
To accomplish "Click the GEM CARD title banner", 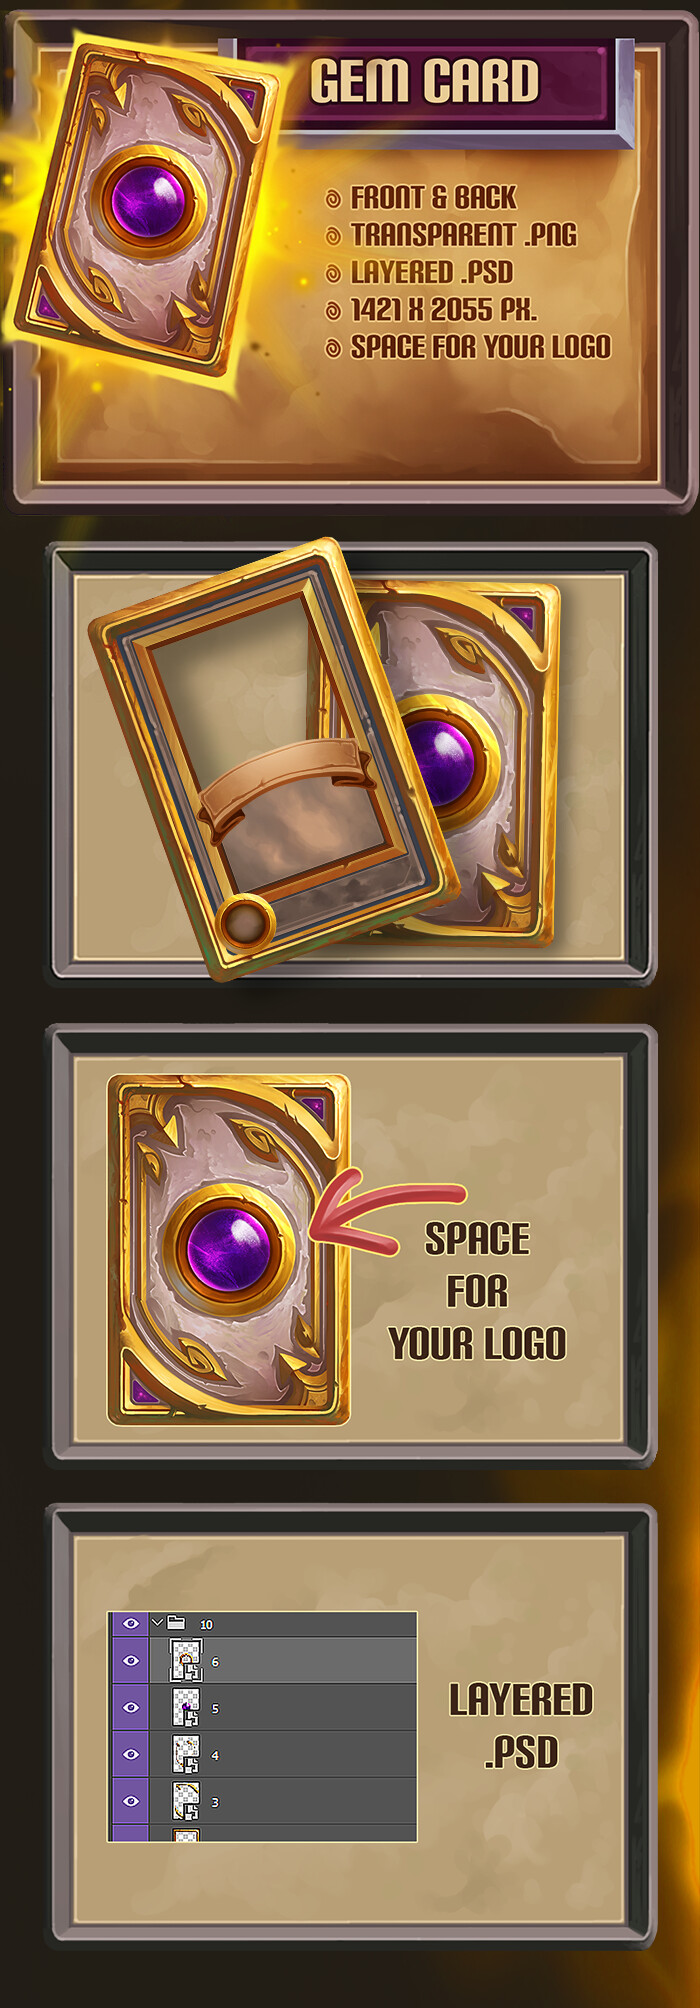I will pos(425,81).
